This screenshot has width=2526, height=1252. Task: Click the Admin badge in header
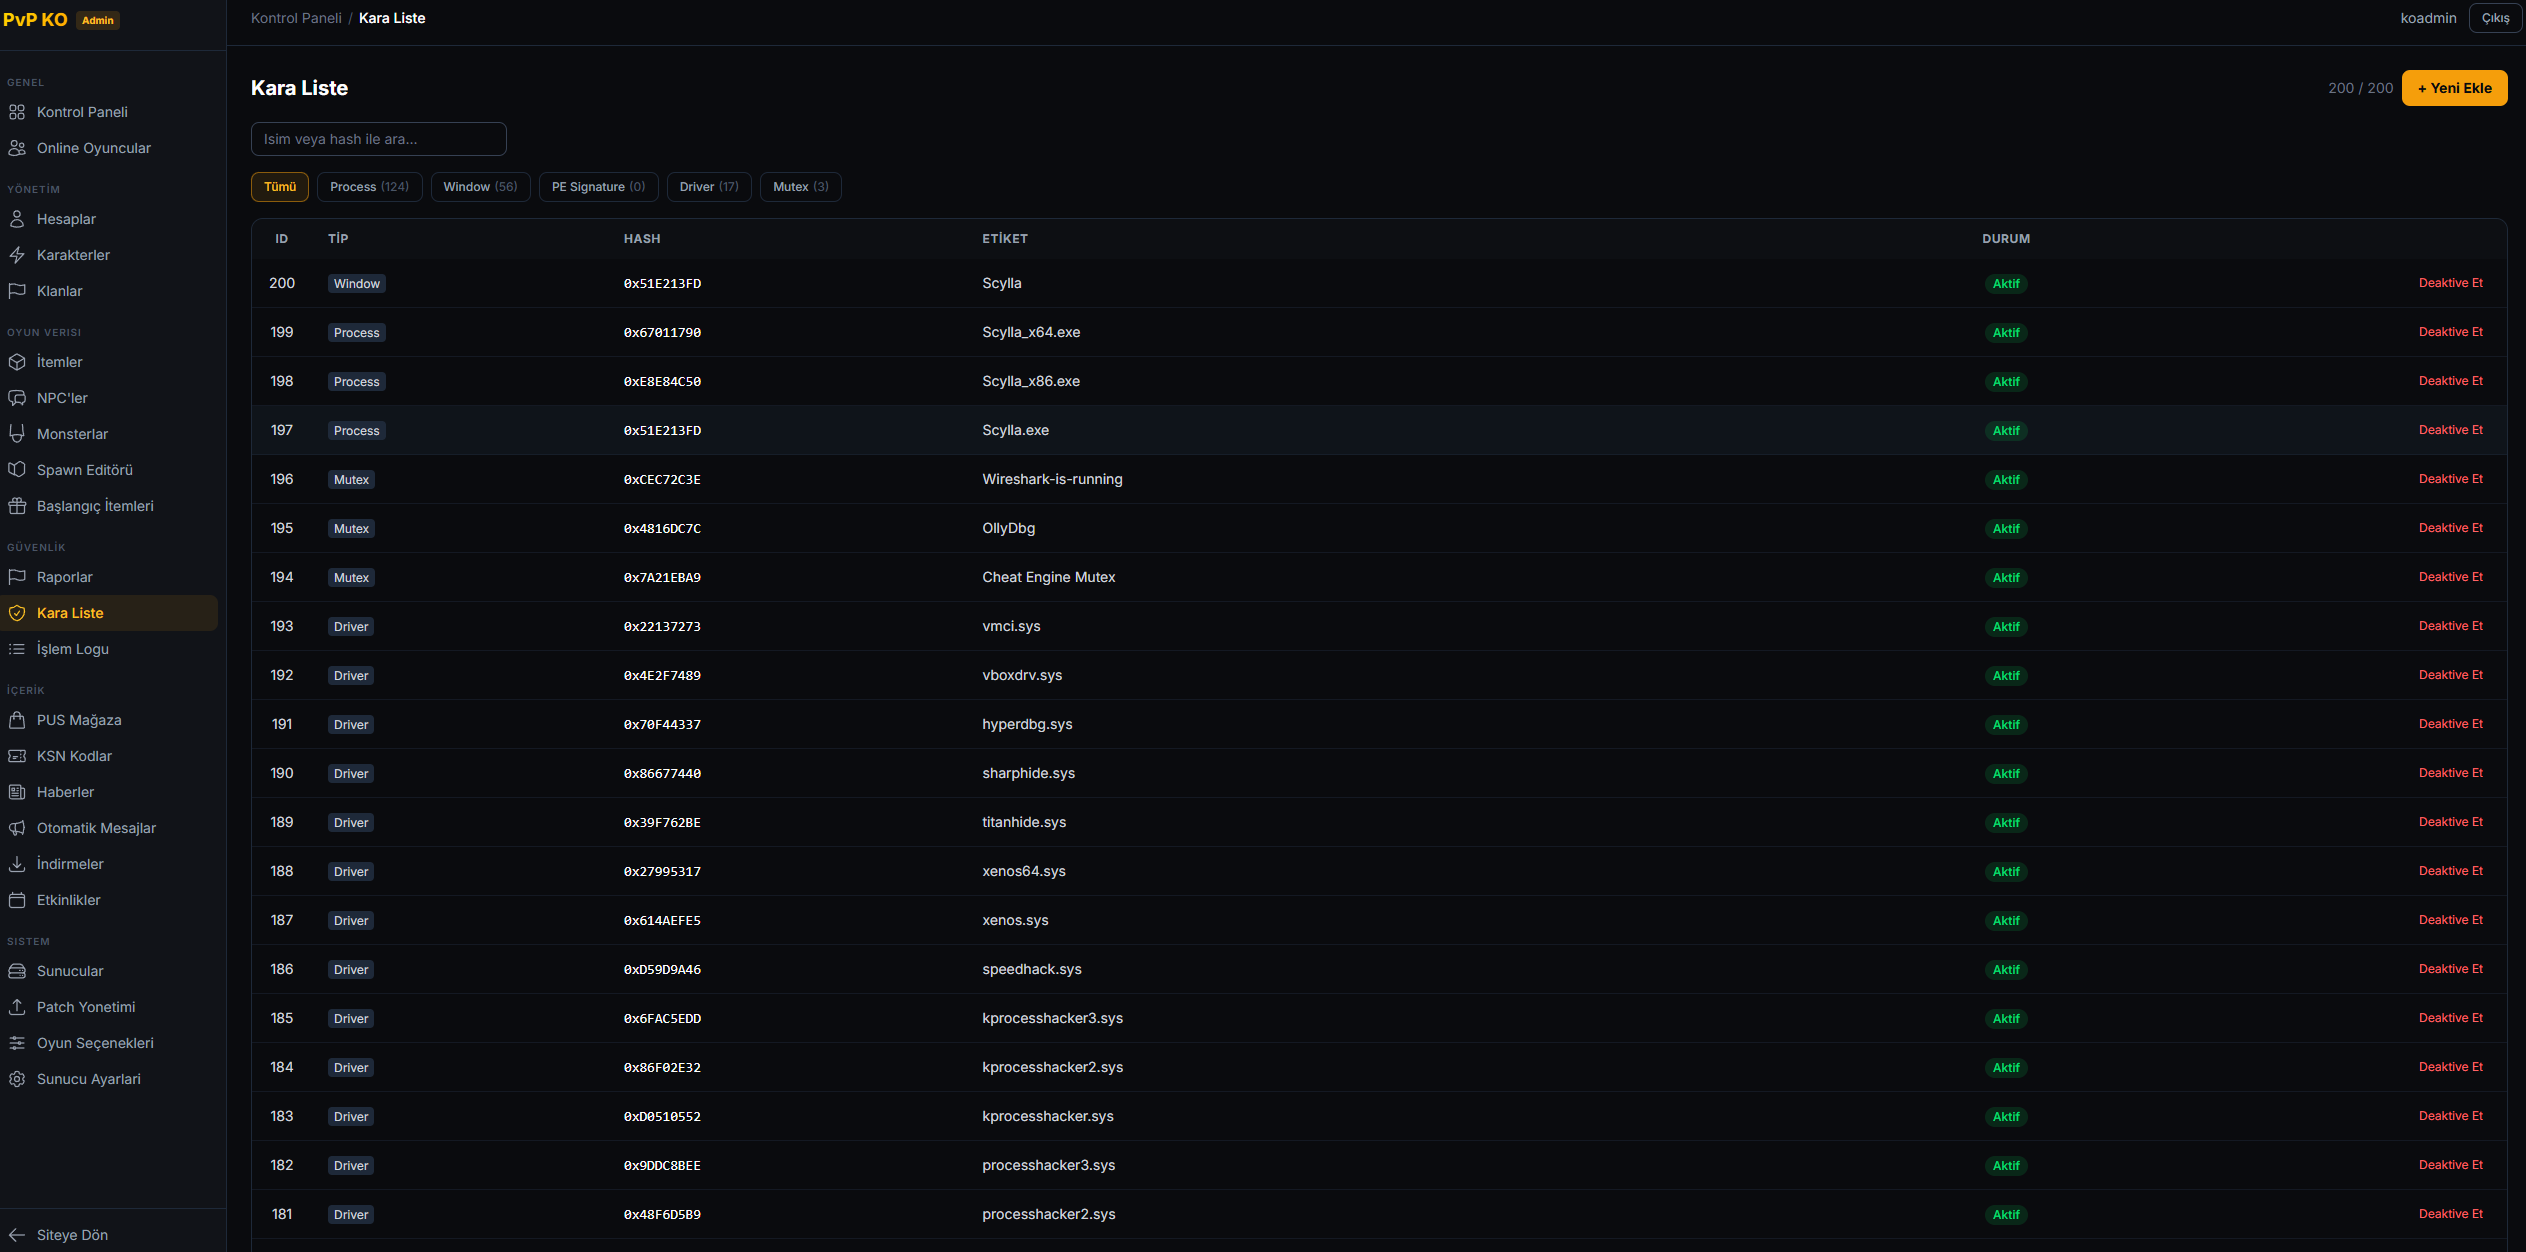pyautogui.click(x=98, y=20)
